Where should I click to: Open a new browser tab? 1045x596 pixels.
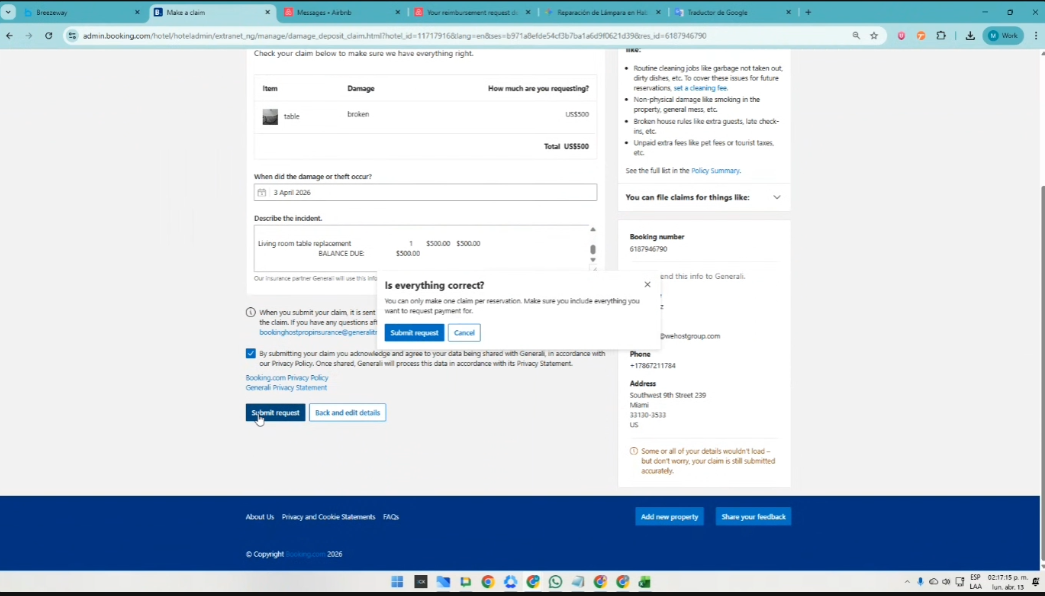pos(808,12)
